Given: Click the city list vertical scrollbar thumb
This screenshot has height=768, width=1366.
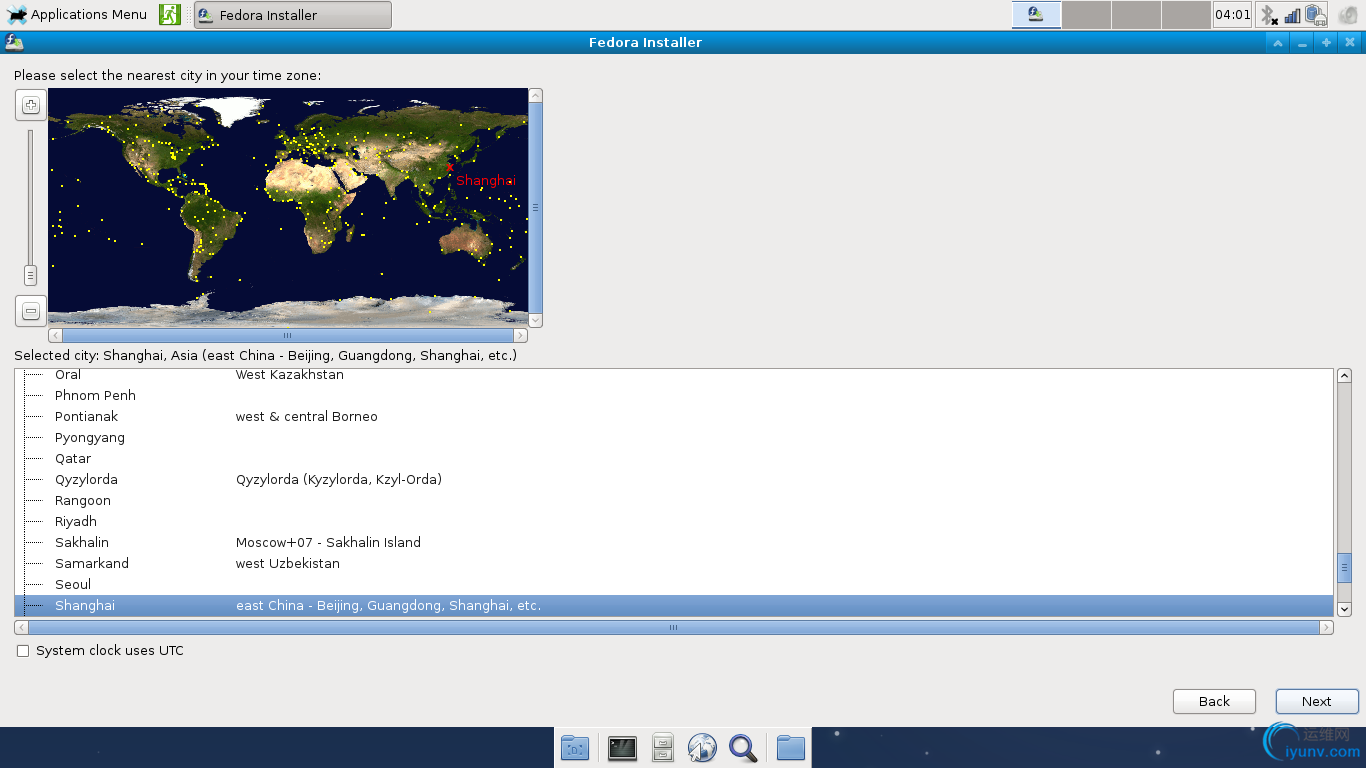Looking at the screenshot, I should [x=1345, y=567].
